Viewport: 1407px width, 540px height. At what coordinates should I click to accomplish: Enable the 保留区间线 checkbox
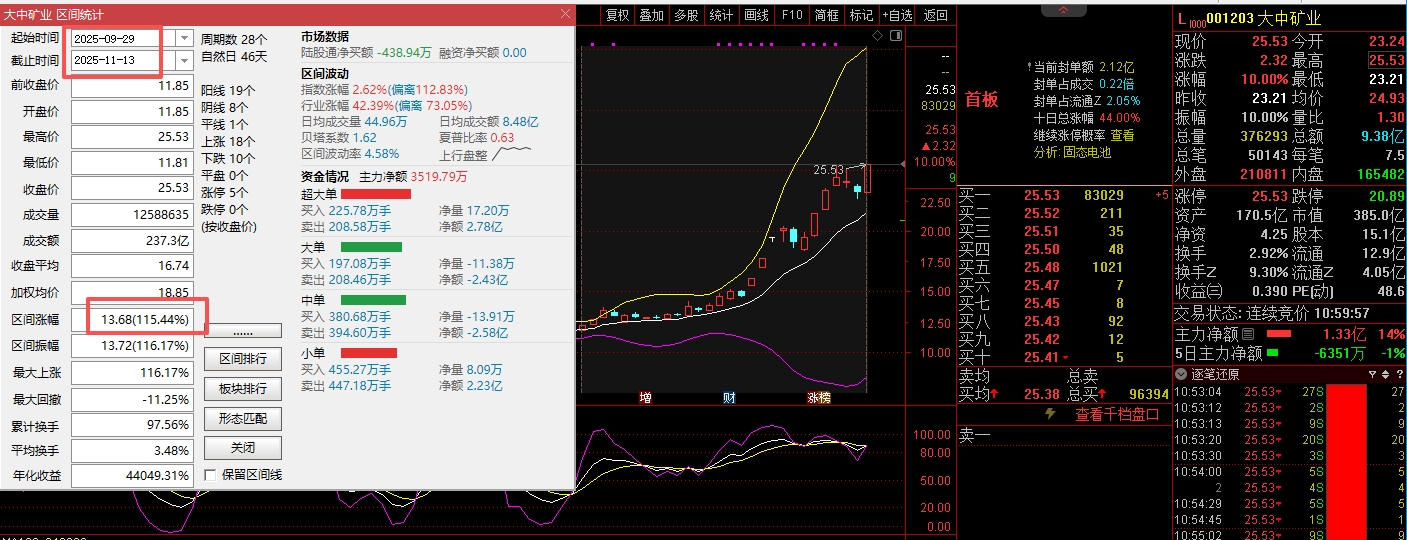[x=210, y=475]
